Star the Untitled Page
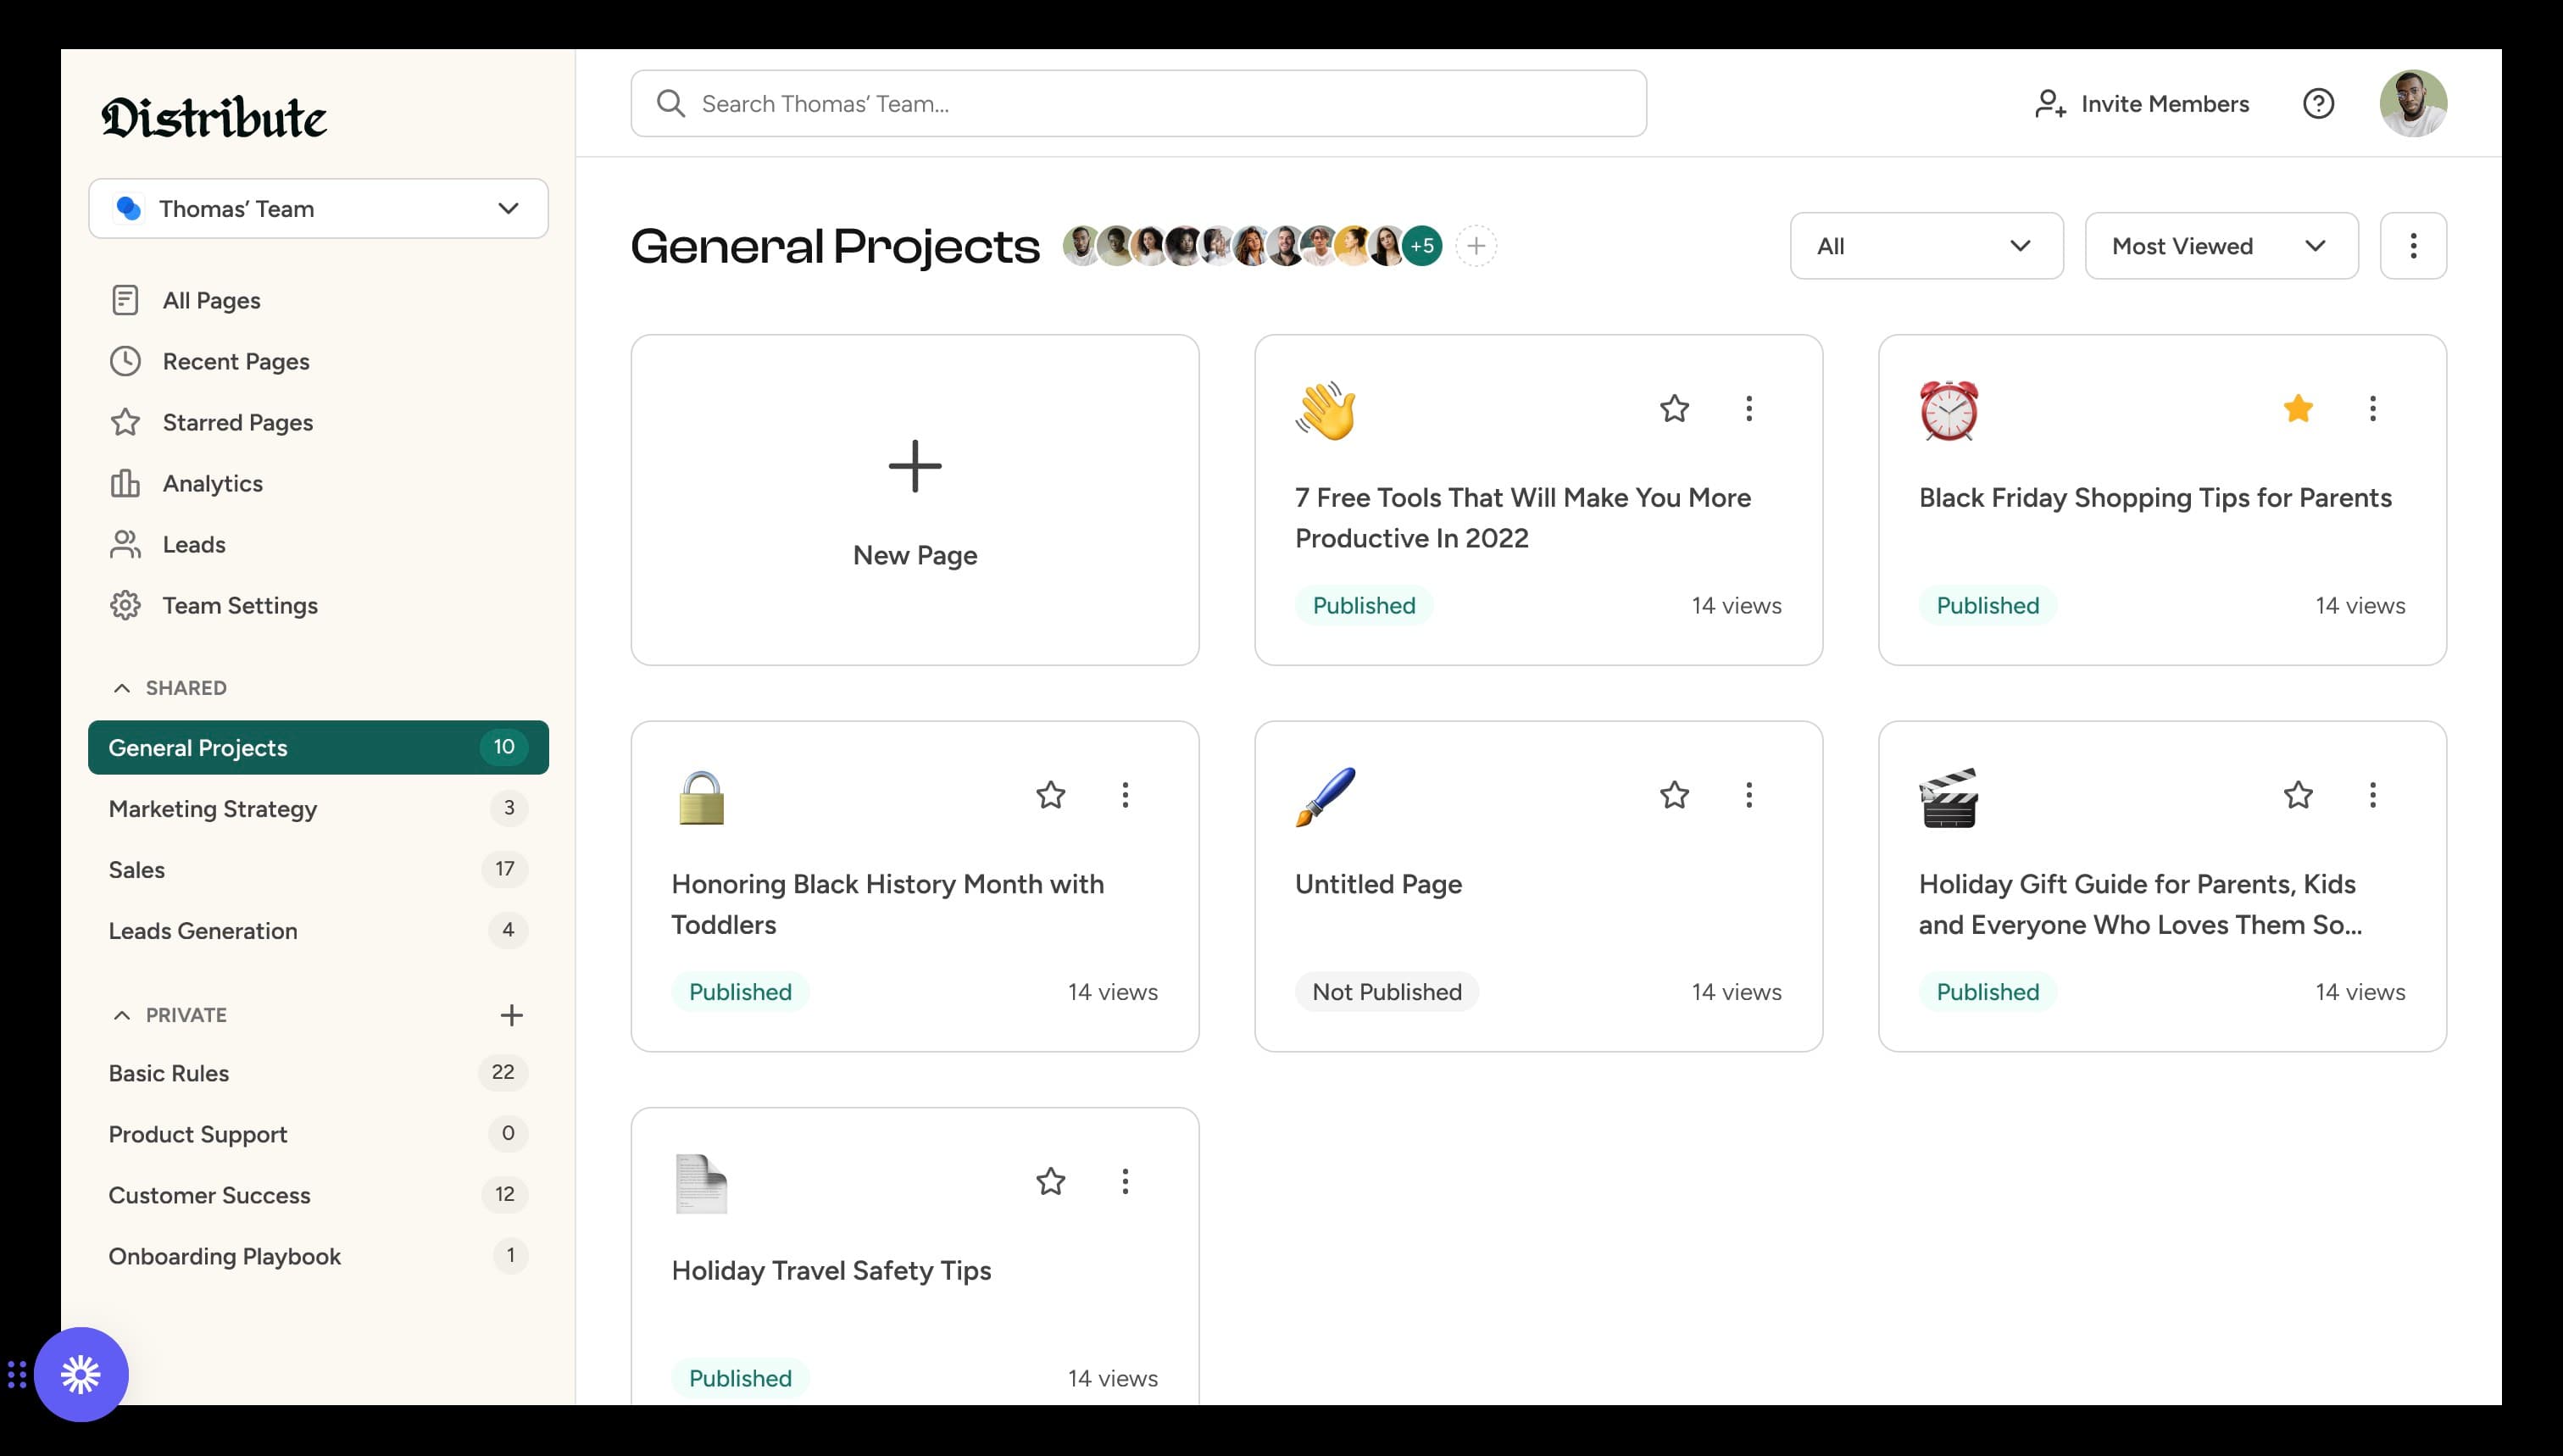The width and height of the screenshot is (2563, 1456). point(1674,795)
